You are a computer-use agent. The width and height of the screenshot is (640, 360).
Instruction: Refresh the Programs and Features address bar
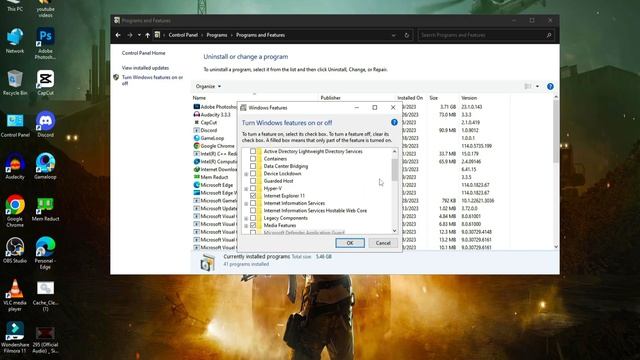point(407,35)
